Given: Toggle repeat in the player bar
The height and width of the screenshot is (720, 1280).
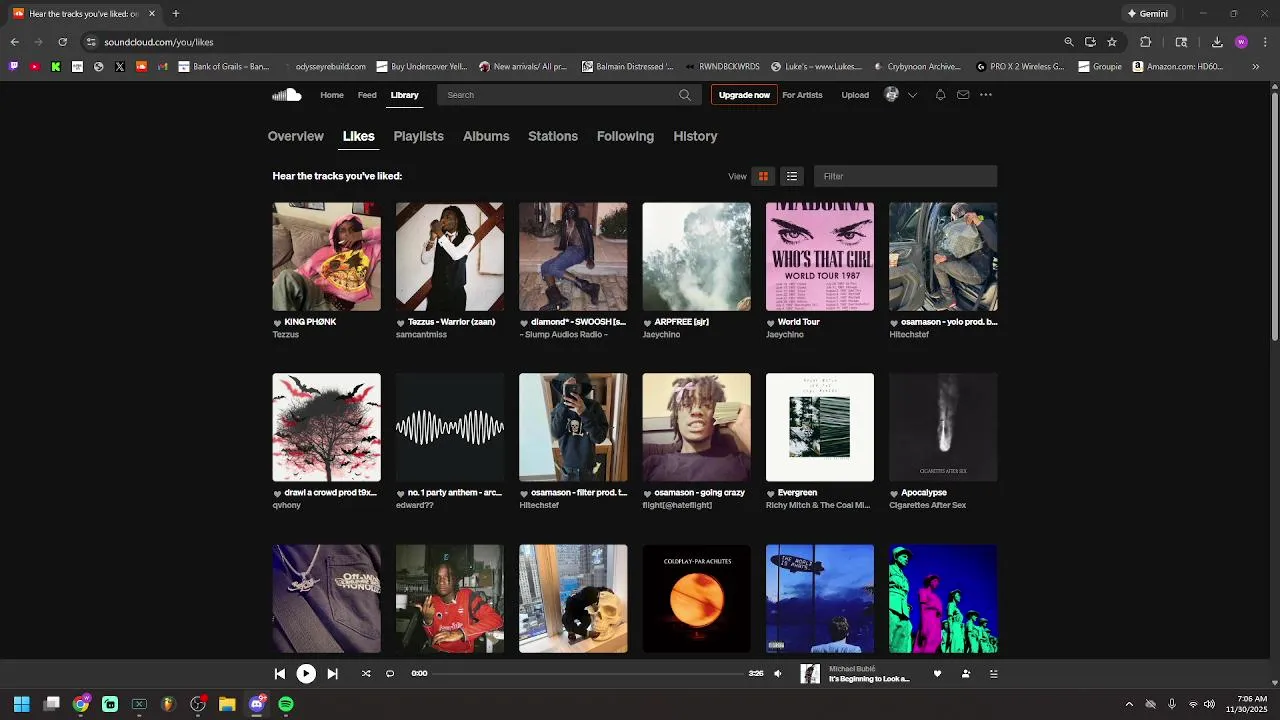Looking at the screenshot, I should click(390, 674).
